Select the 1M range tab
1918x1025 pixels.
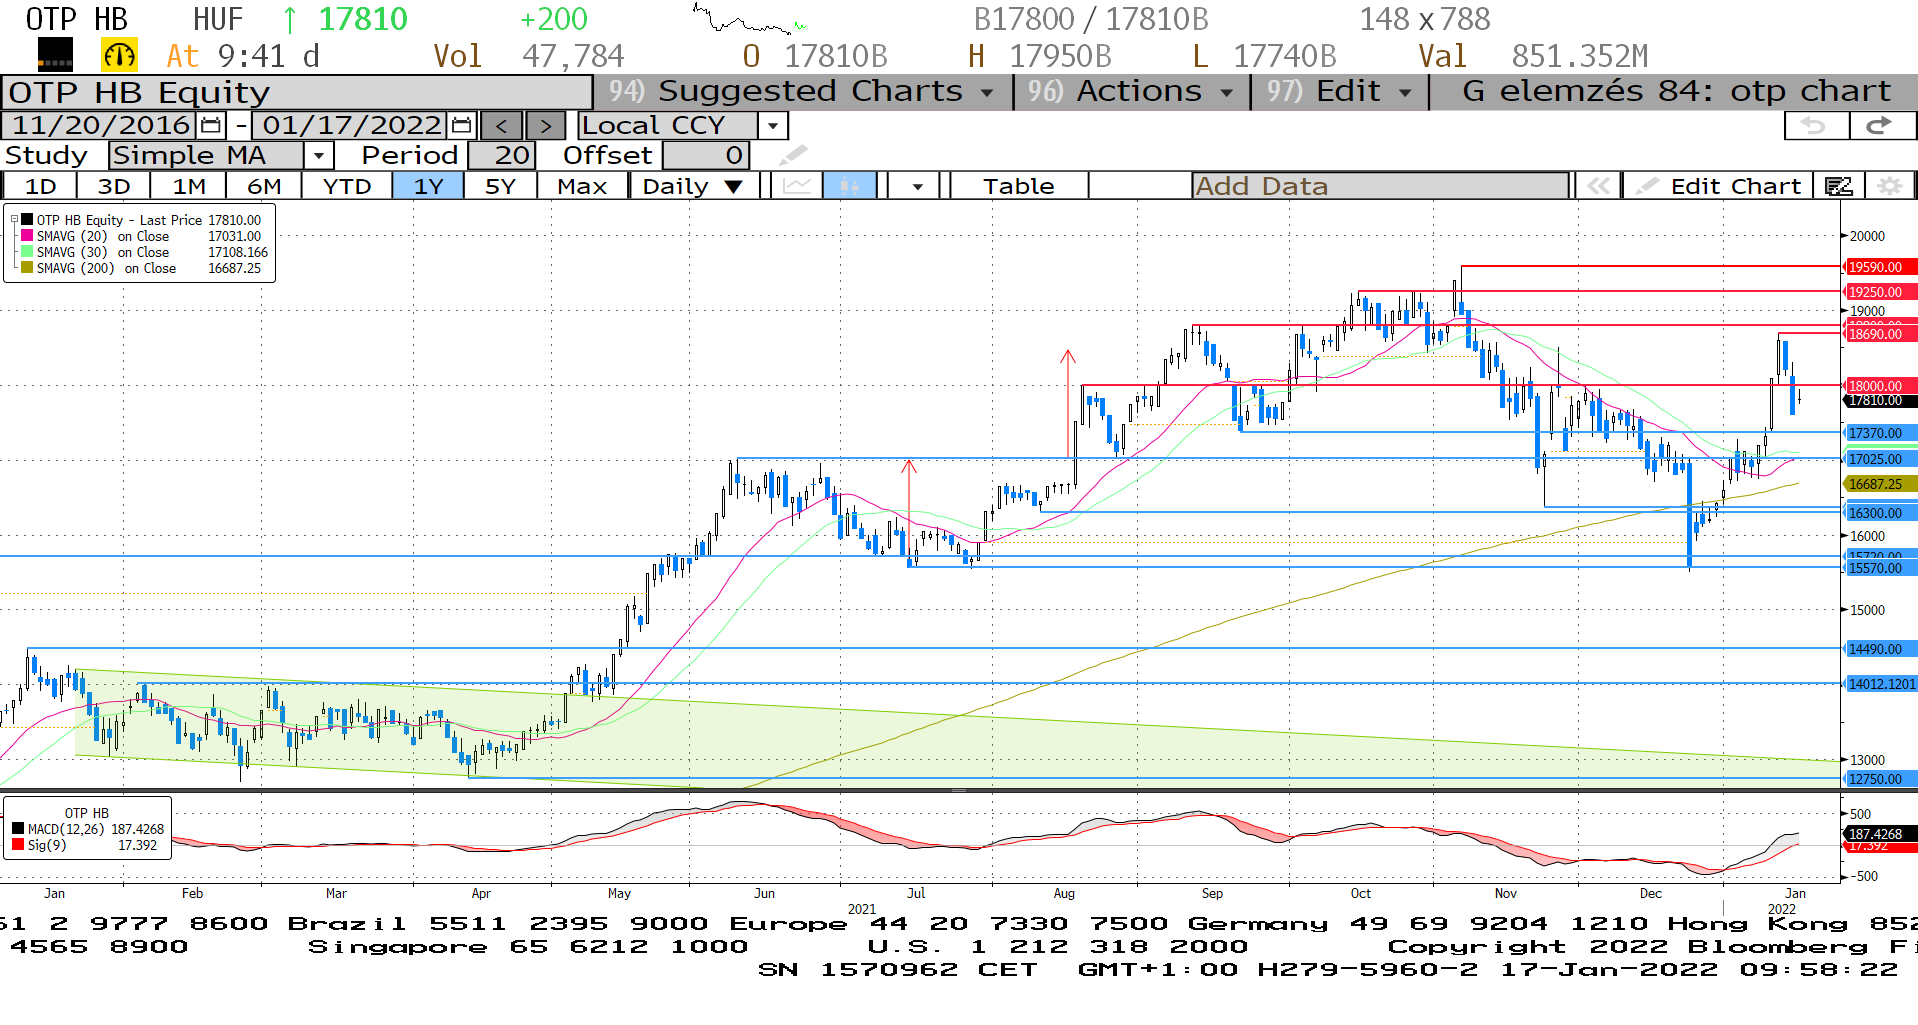[188, 186]
